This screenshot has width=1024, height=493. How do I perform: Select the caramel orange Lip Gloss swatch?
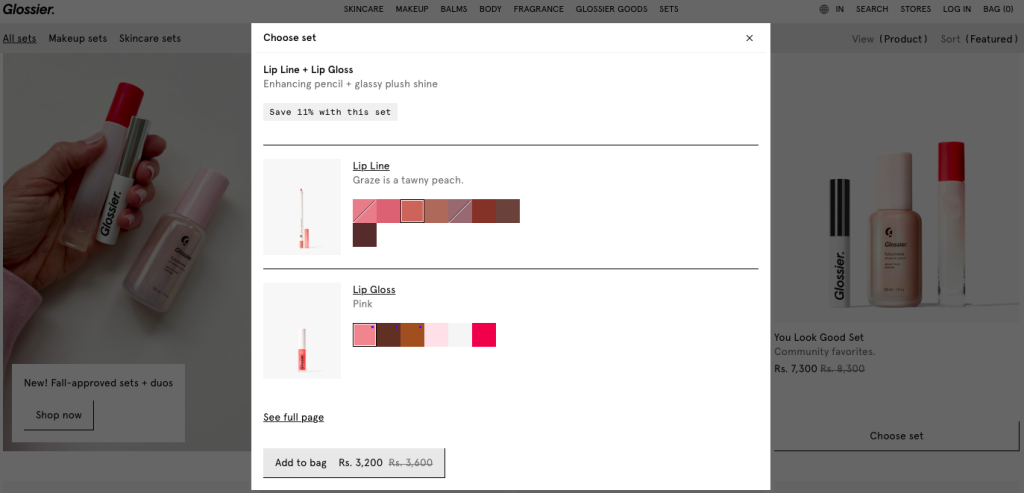tap(412, 335)
